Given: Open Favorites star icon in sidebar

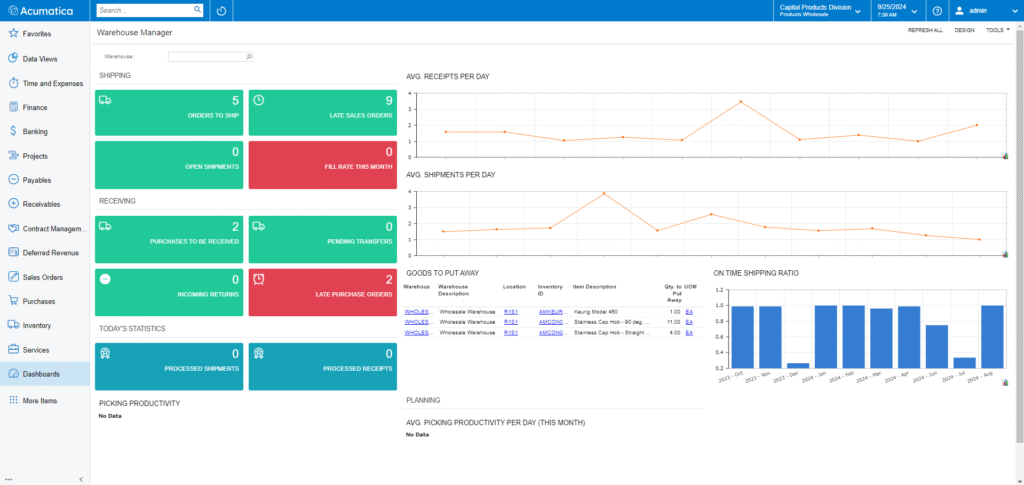Looking at the screenshot, I should pyautogui.click(x=12, y=34).
